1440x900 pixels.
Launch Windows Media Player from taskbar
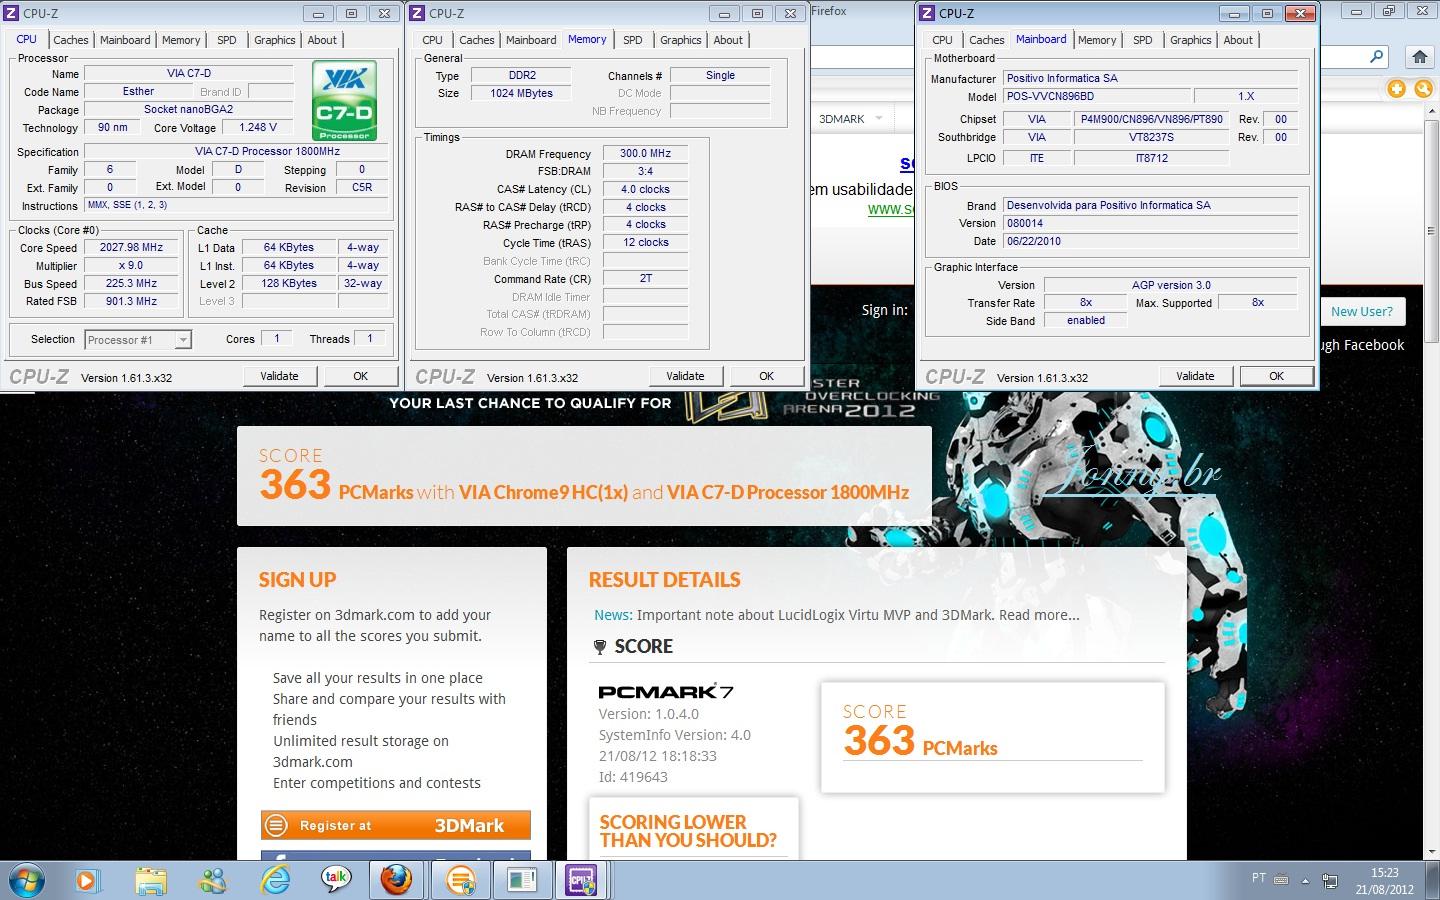click(87, 880)
